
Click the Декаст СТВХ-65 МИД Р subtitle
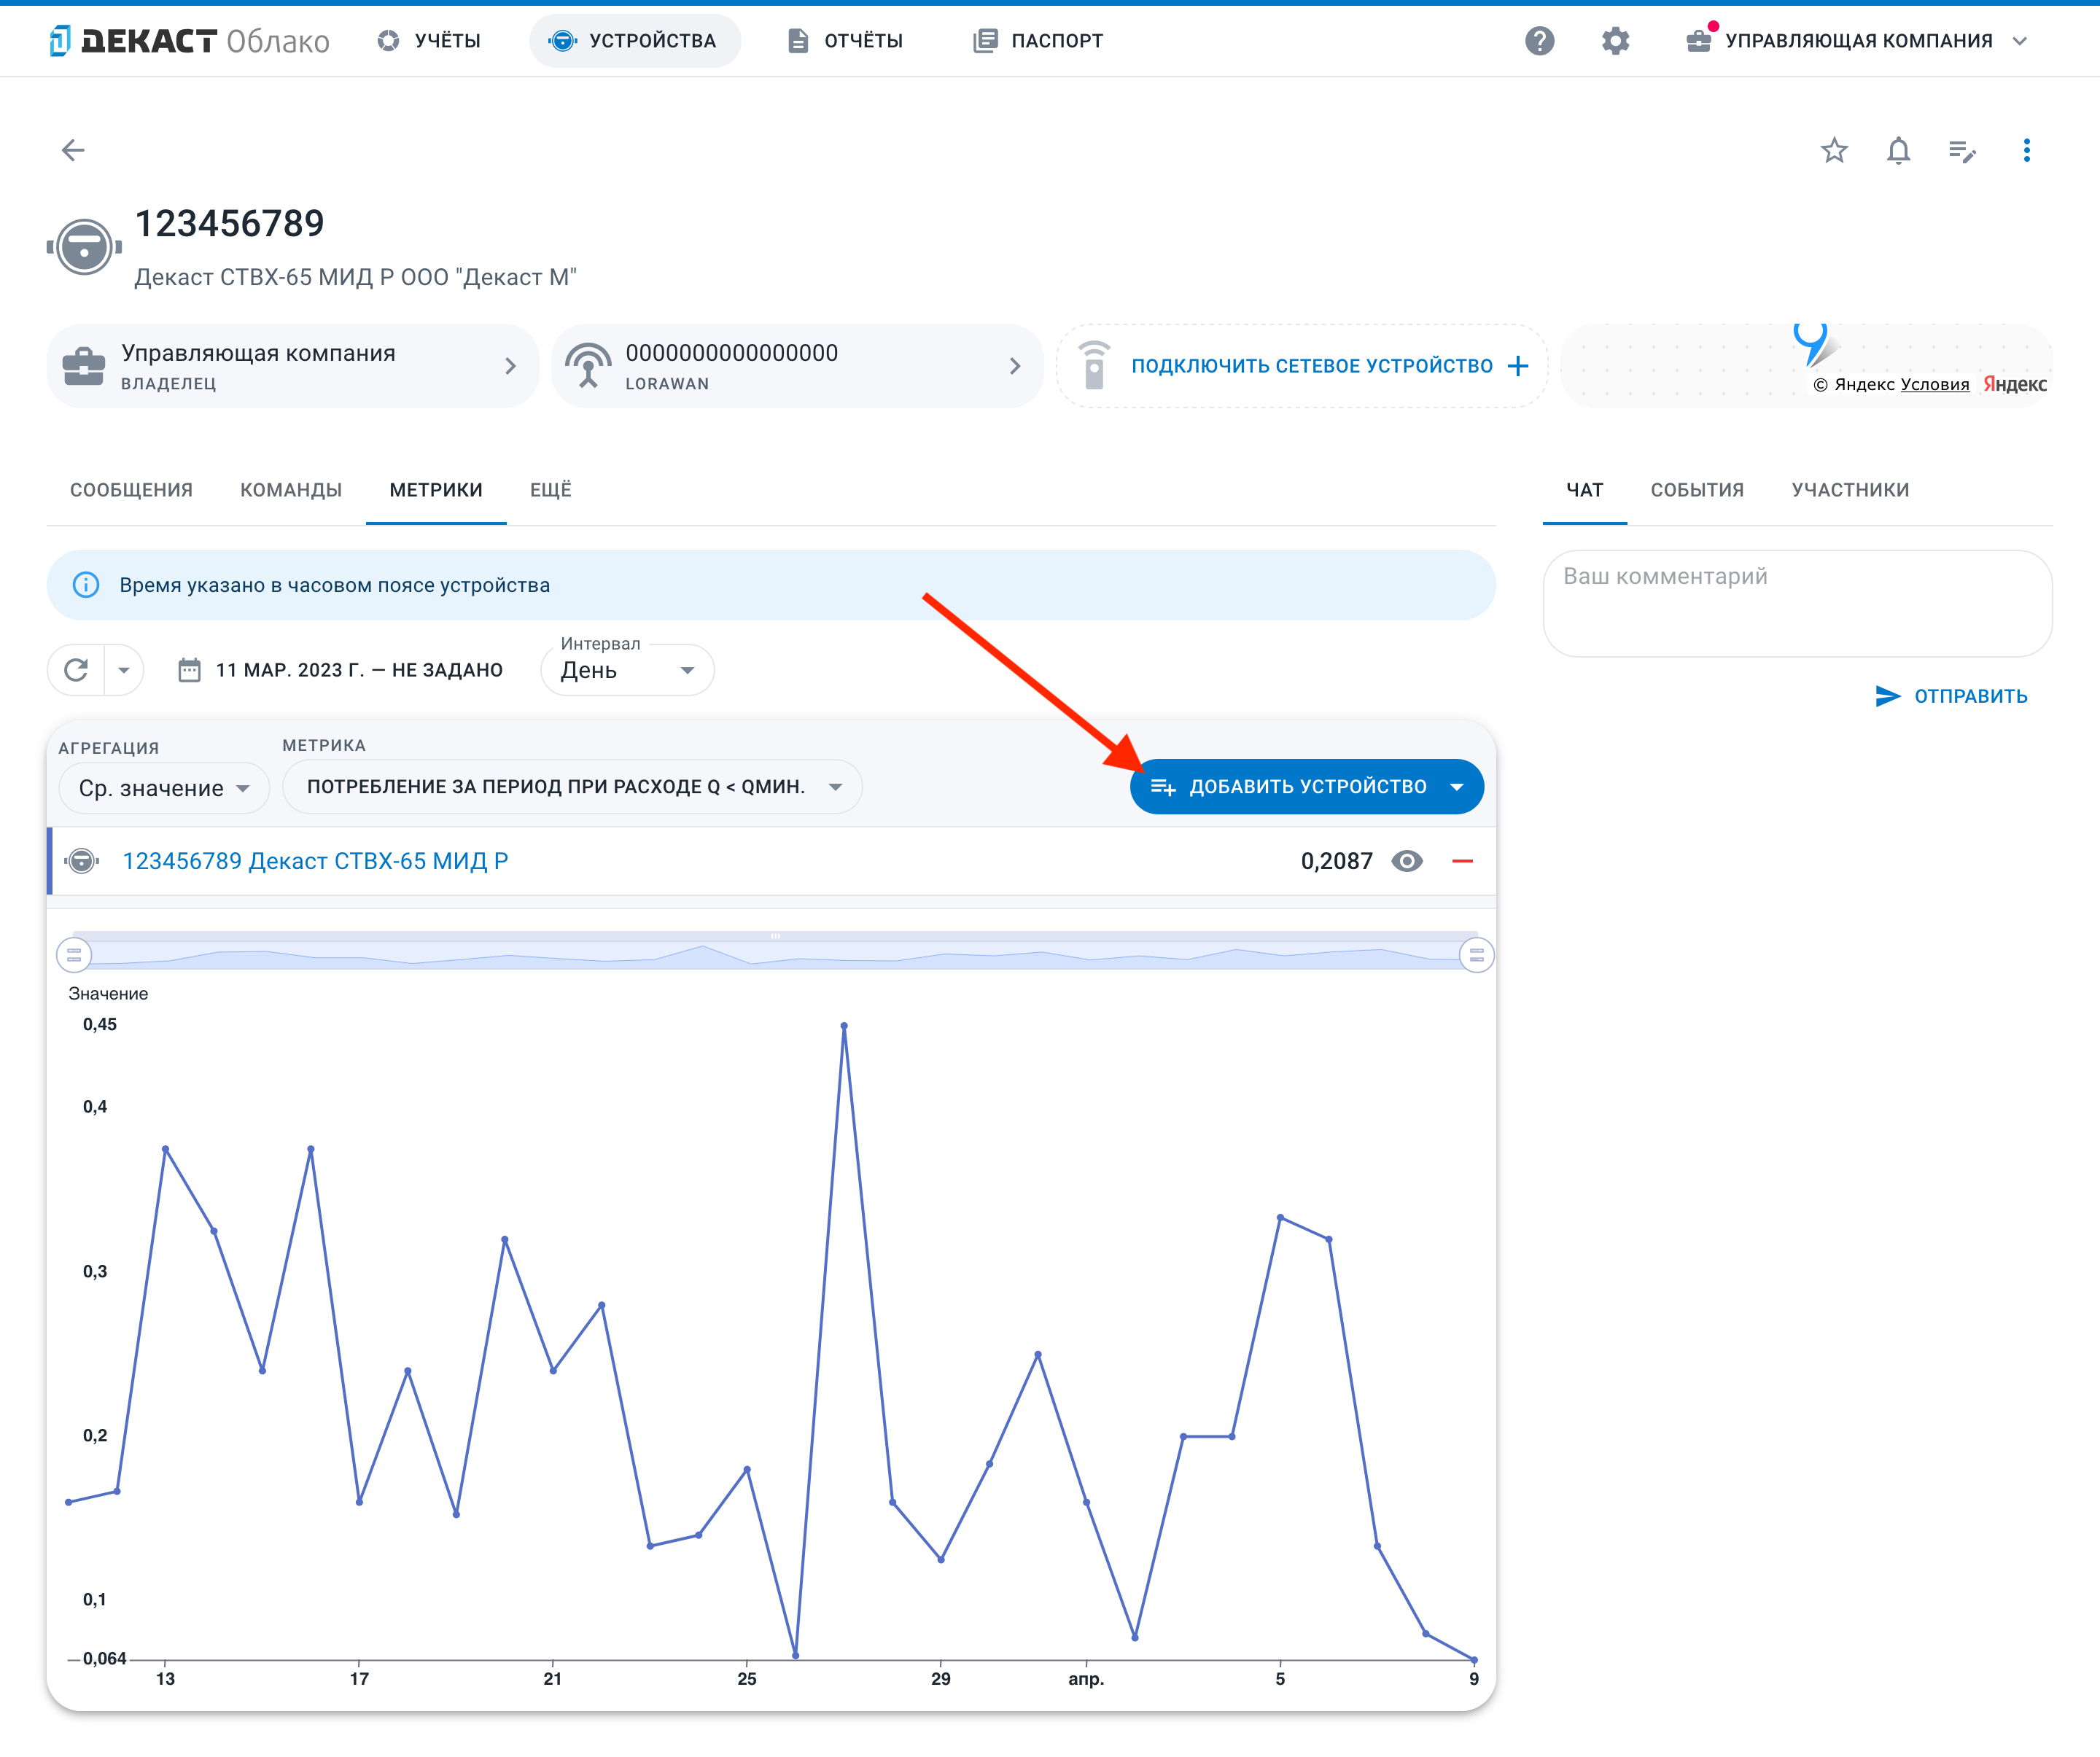pyautogui.click(x=355, y=277)
